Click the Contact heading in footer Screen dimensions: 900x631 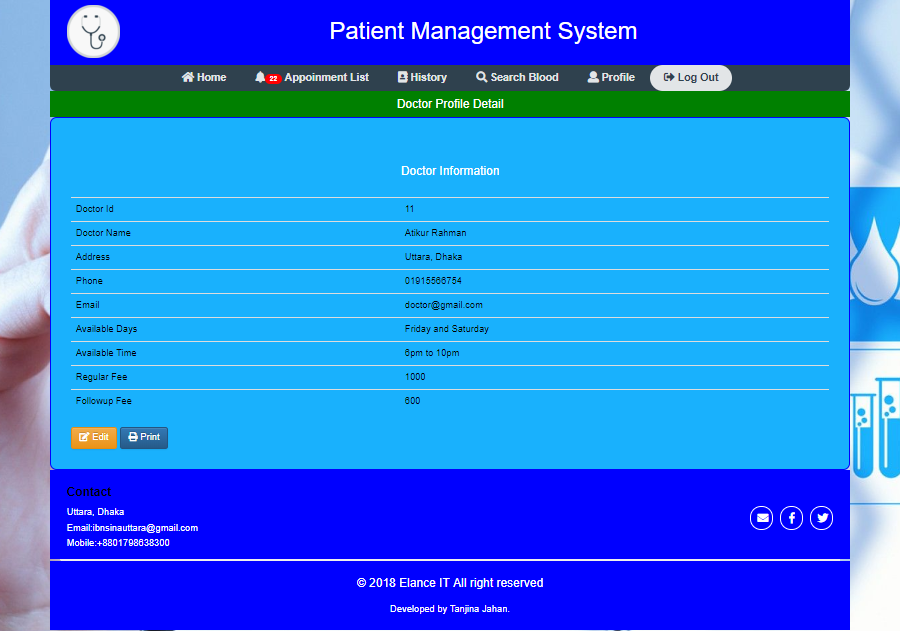click(x=89, y=492)
